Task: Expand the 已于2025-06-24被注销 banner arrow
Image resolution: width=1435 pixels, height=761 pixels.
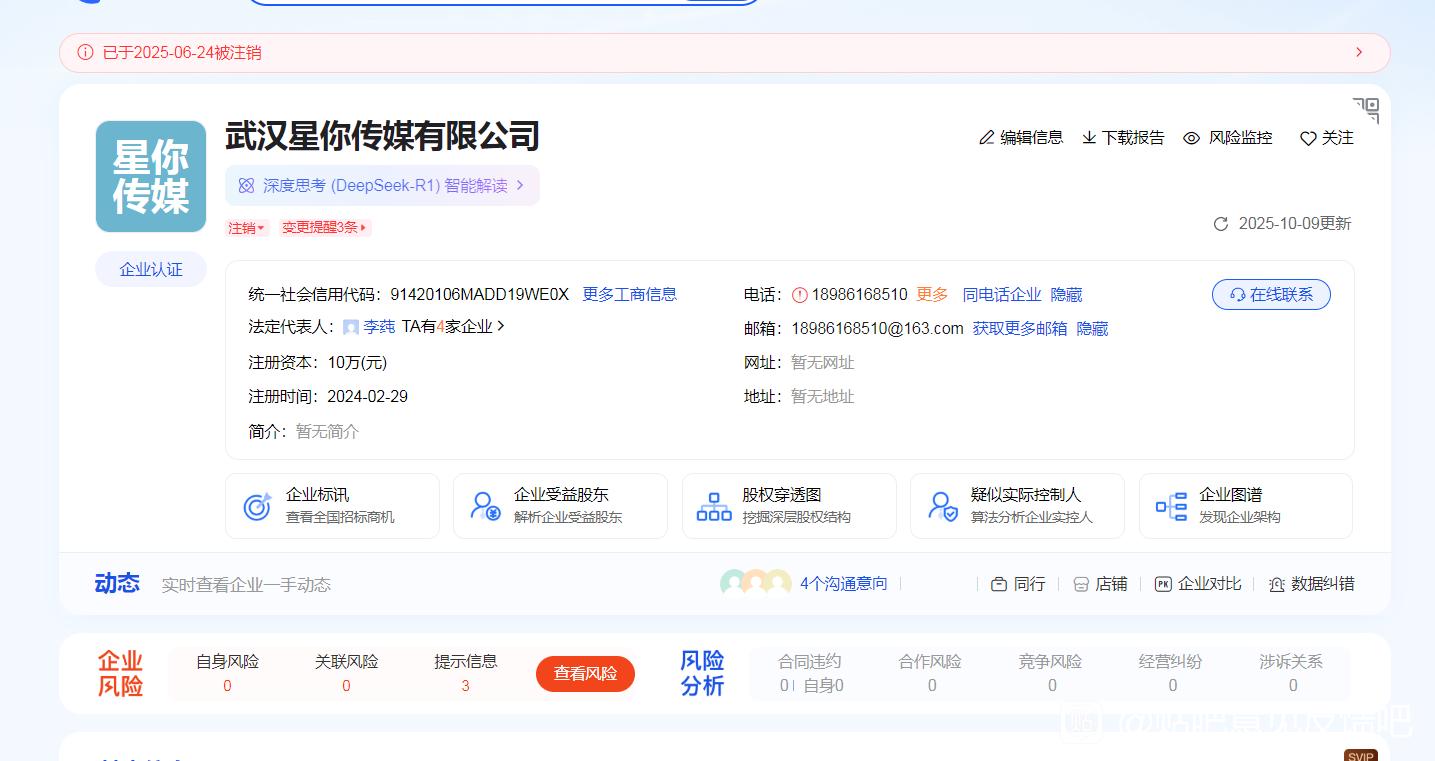Action: (x=1358, y=52)
